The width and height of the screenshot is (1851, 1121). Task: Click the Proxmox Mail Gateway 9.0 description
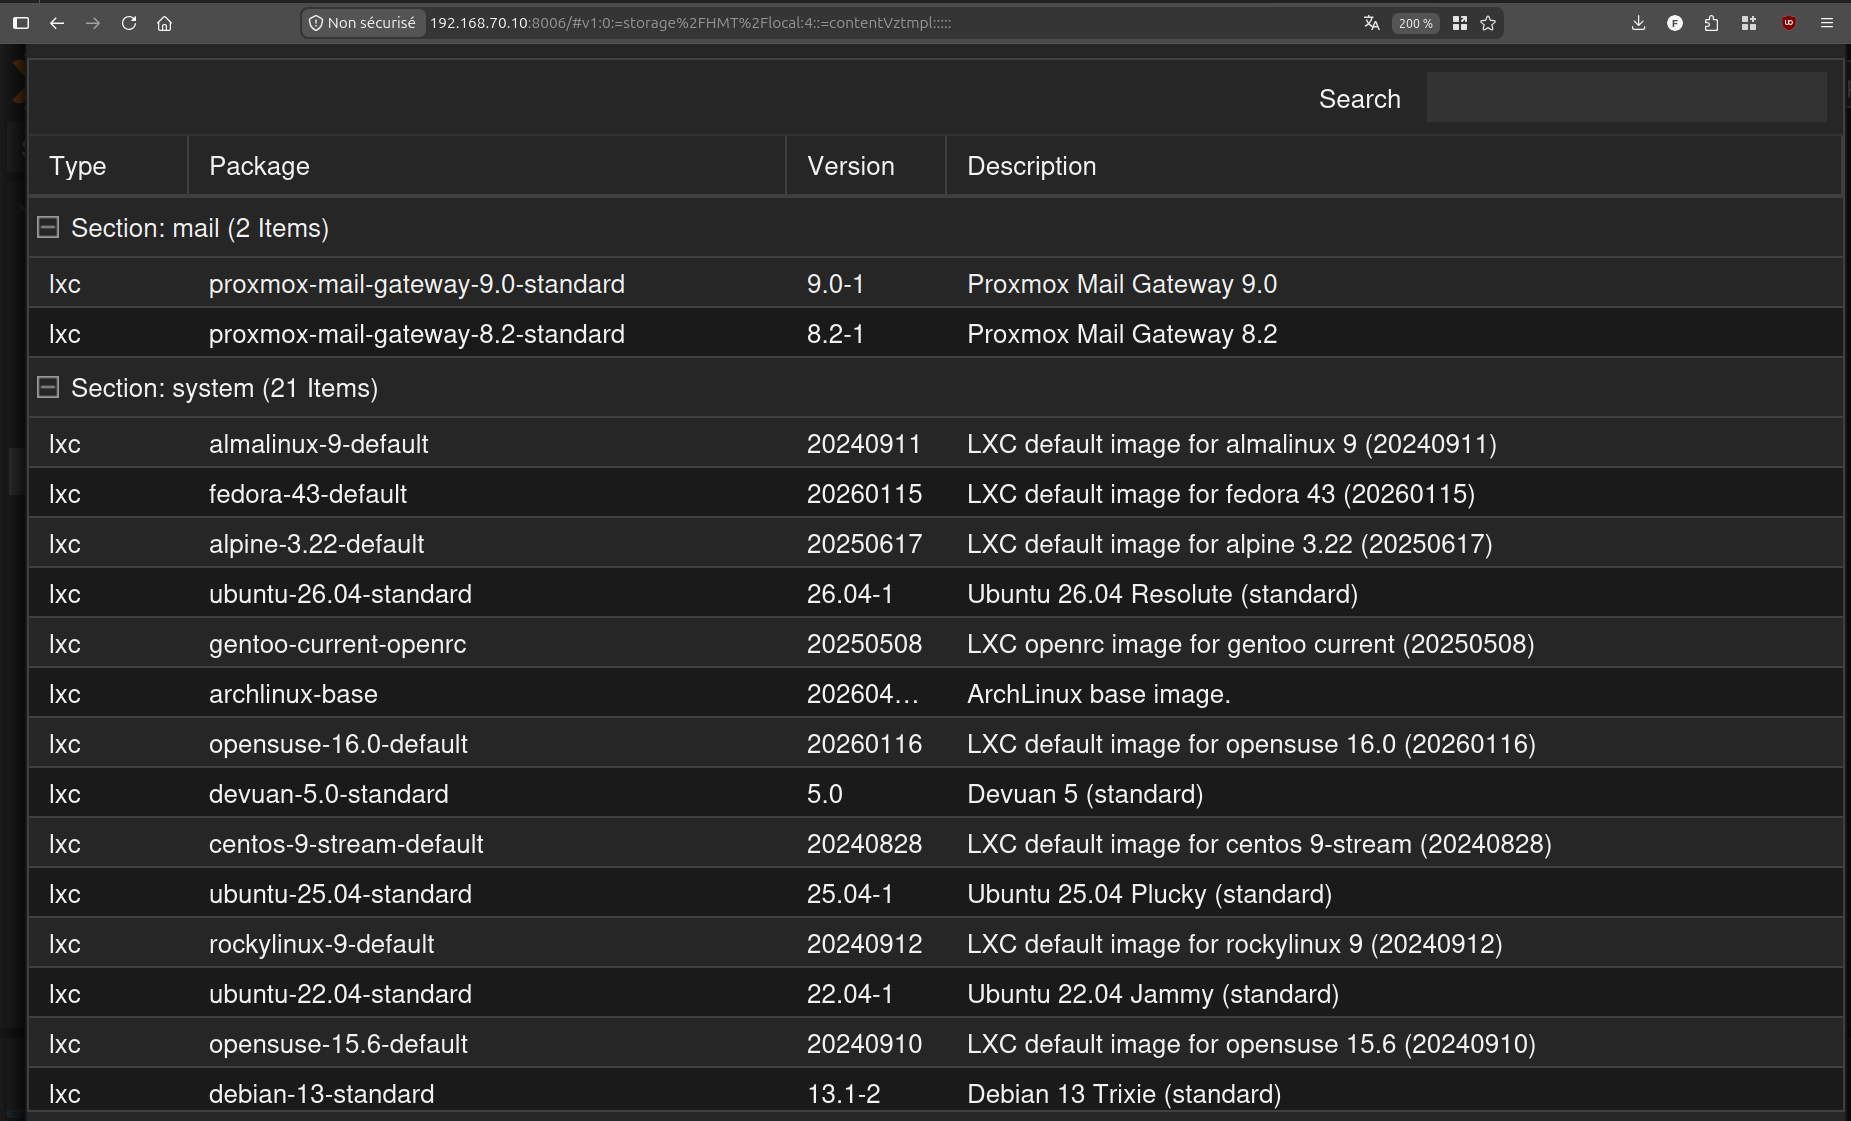1122,284
